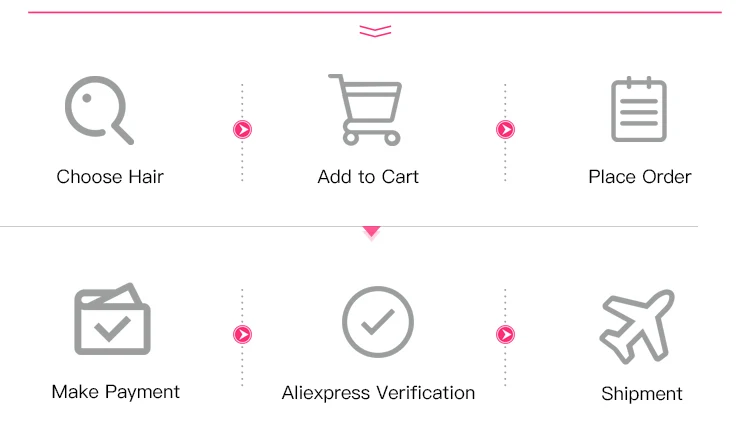750x431 pixels.
Task: Click the pink arrow after Make Payment
Action: pos(242,334)
